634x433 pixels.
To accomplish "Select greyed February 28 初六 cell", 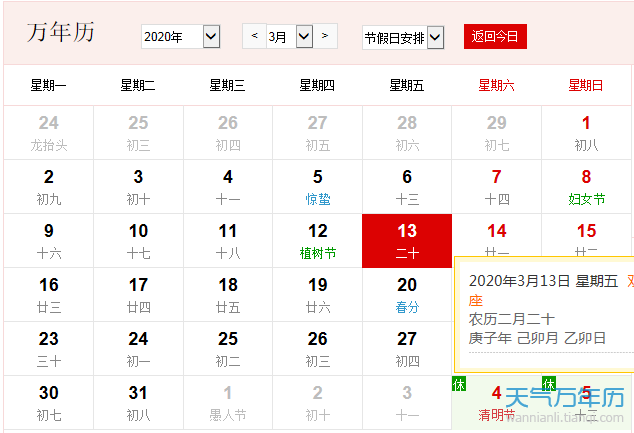I will 407,133.
